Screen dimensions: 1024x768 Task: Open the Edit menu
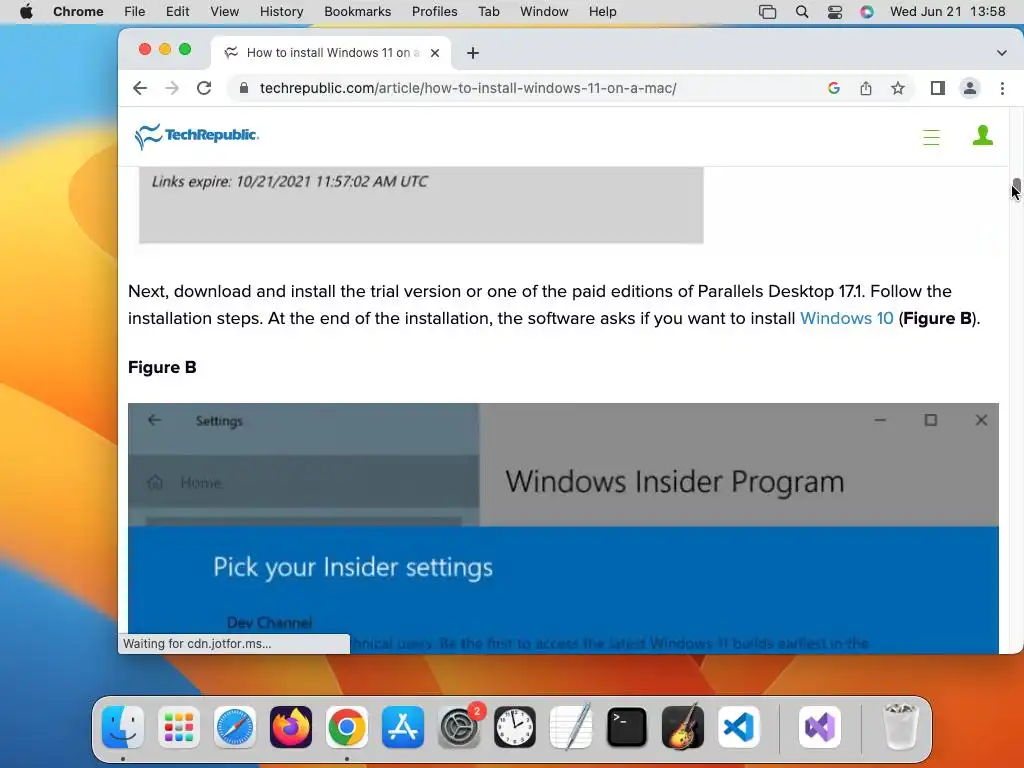178,12
